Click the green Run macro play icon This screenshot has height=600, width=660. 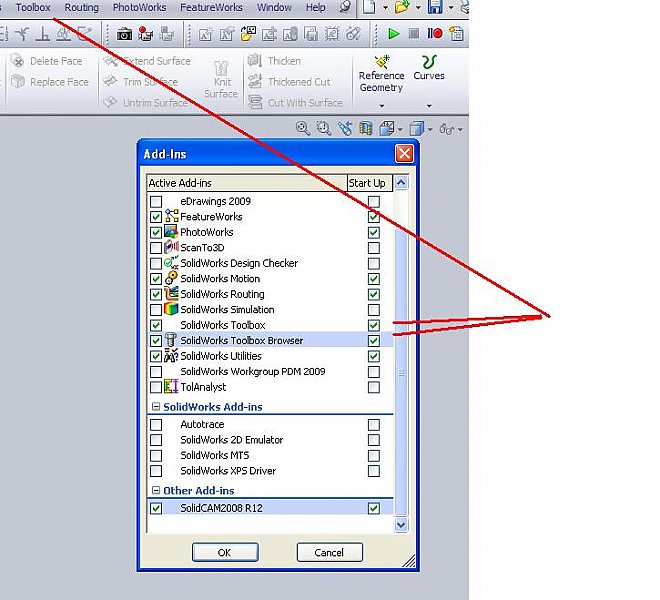(394, 34)
